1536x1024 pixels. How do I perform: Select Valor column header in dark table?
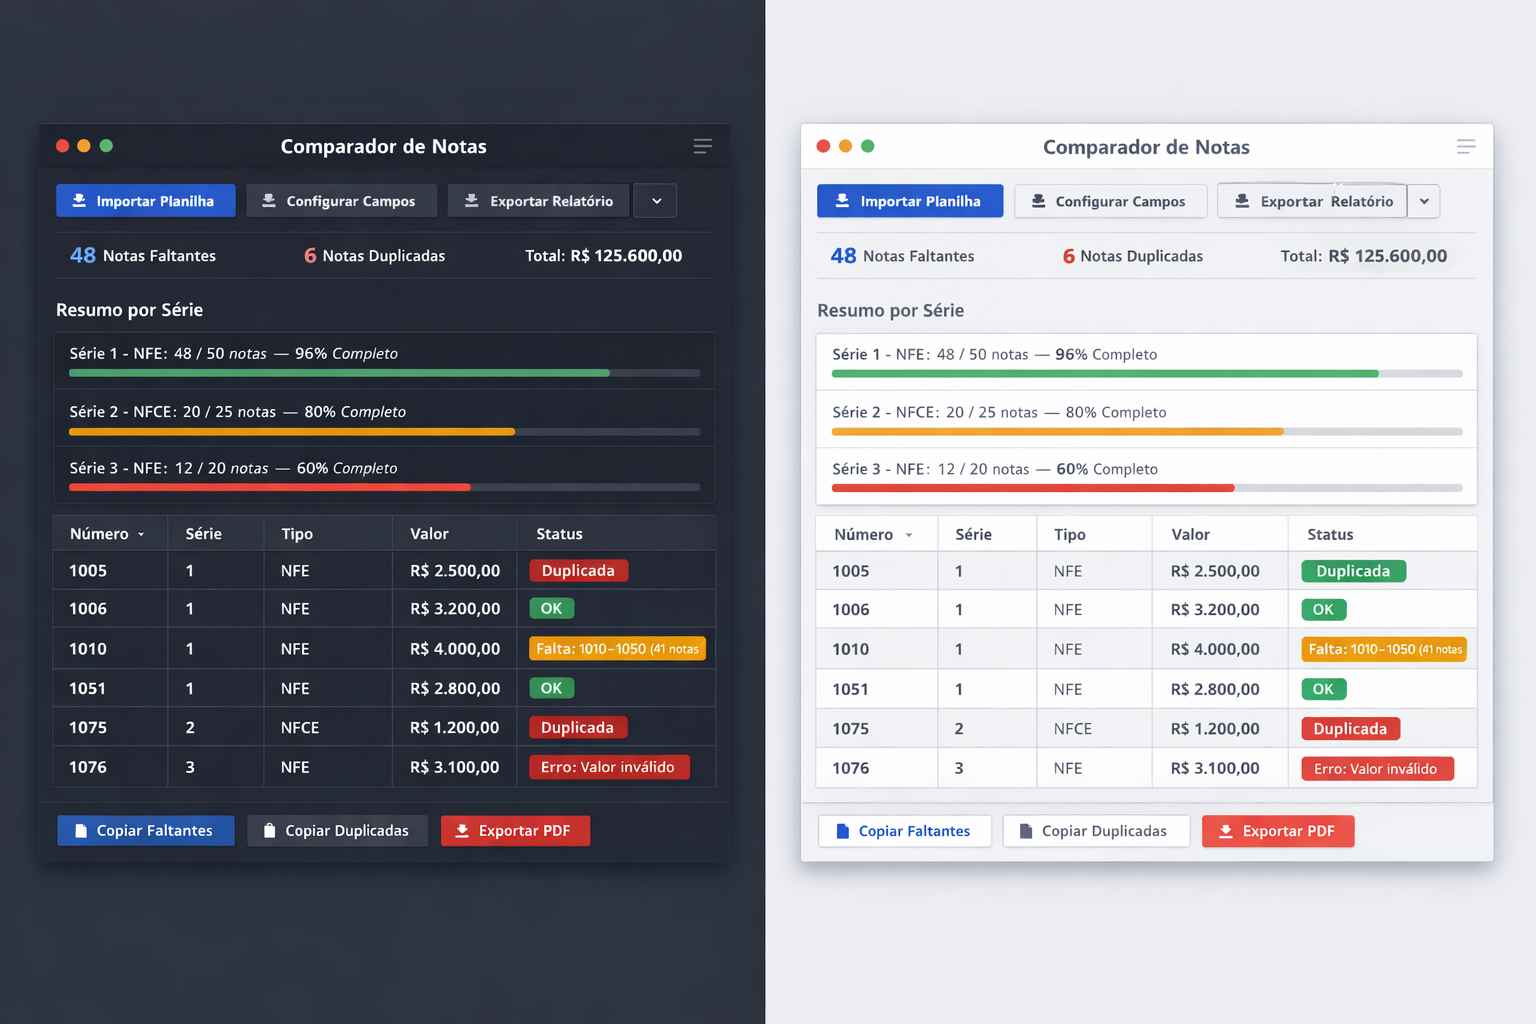pyautogui.click(x=429, y=534)
